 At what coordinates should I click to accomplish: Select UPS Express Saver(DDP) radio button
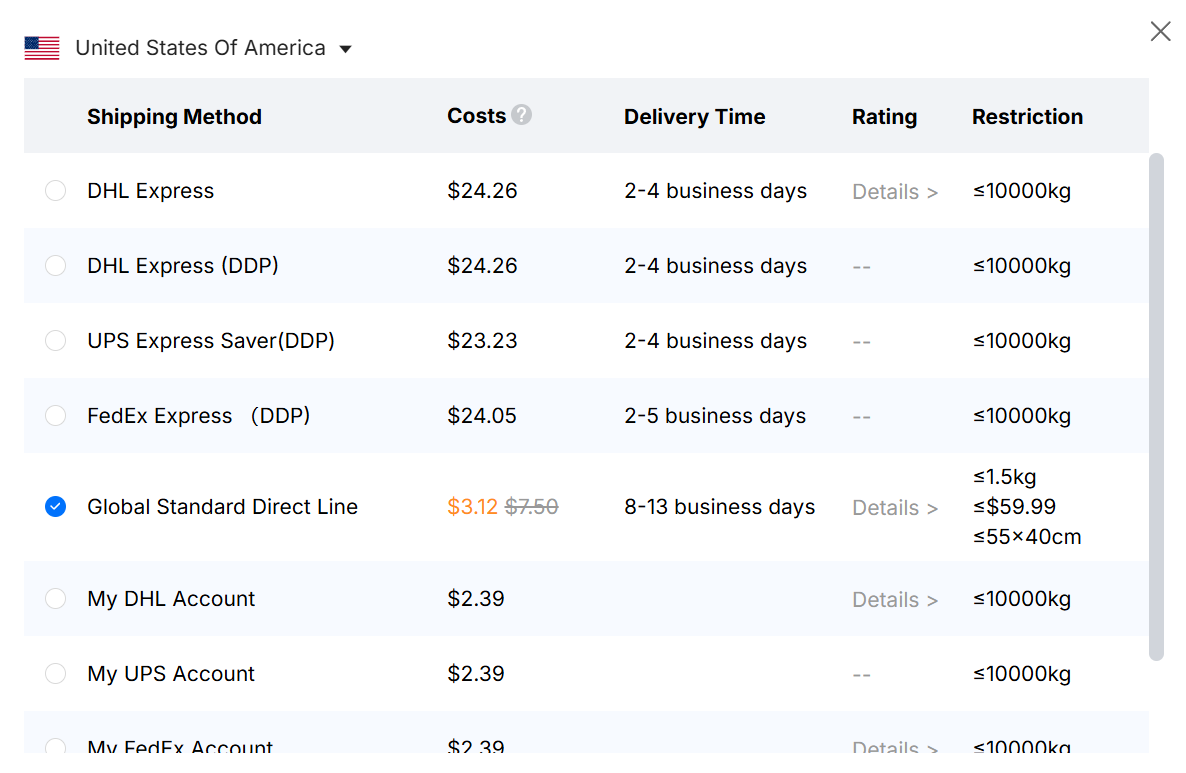(x=56, y=341)
